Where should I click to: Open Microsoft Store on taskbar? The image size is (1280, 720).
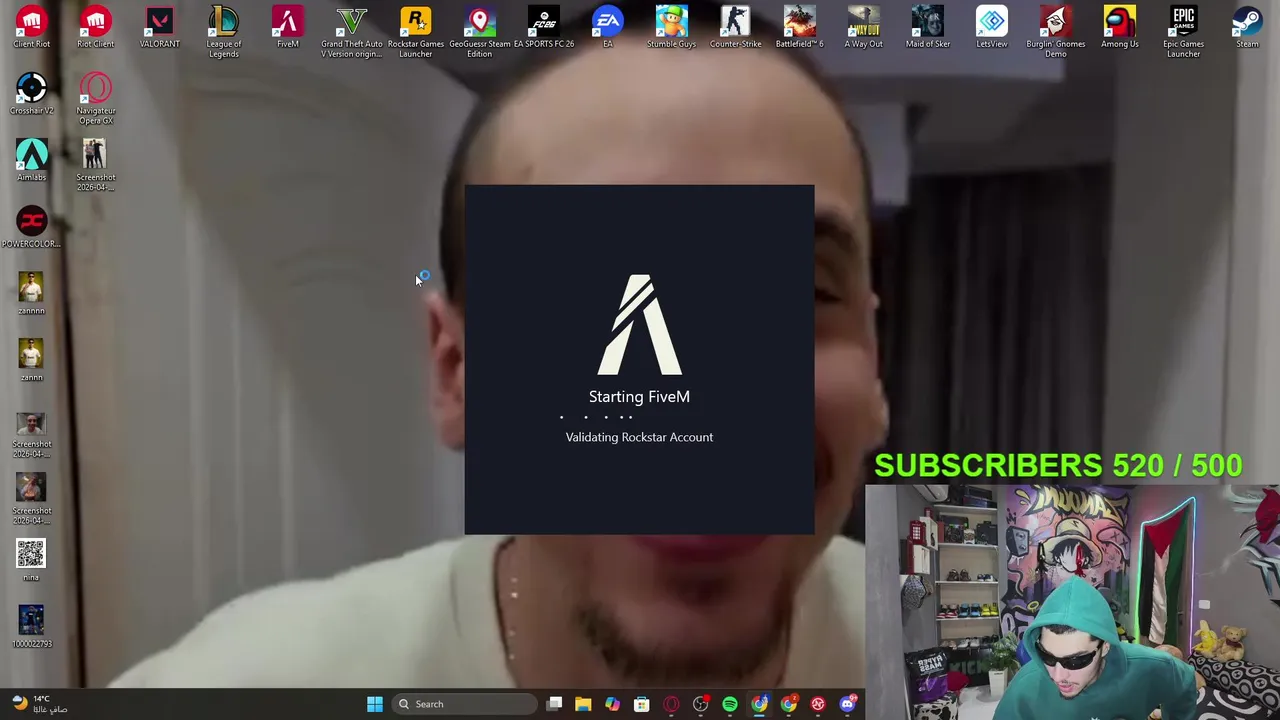[x=641, y=704]
